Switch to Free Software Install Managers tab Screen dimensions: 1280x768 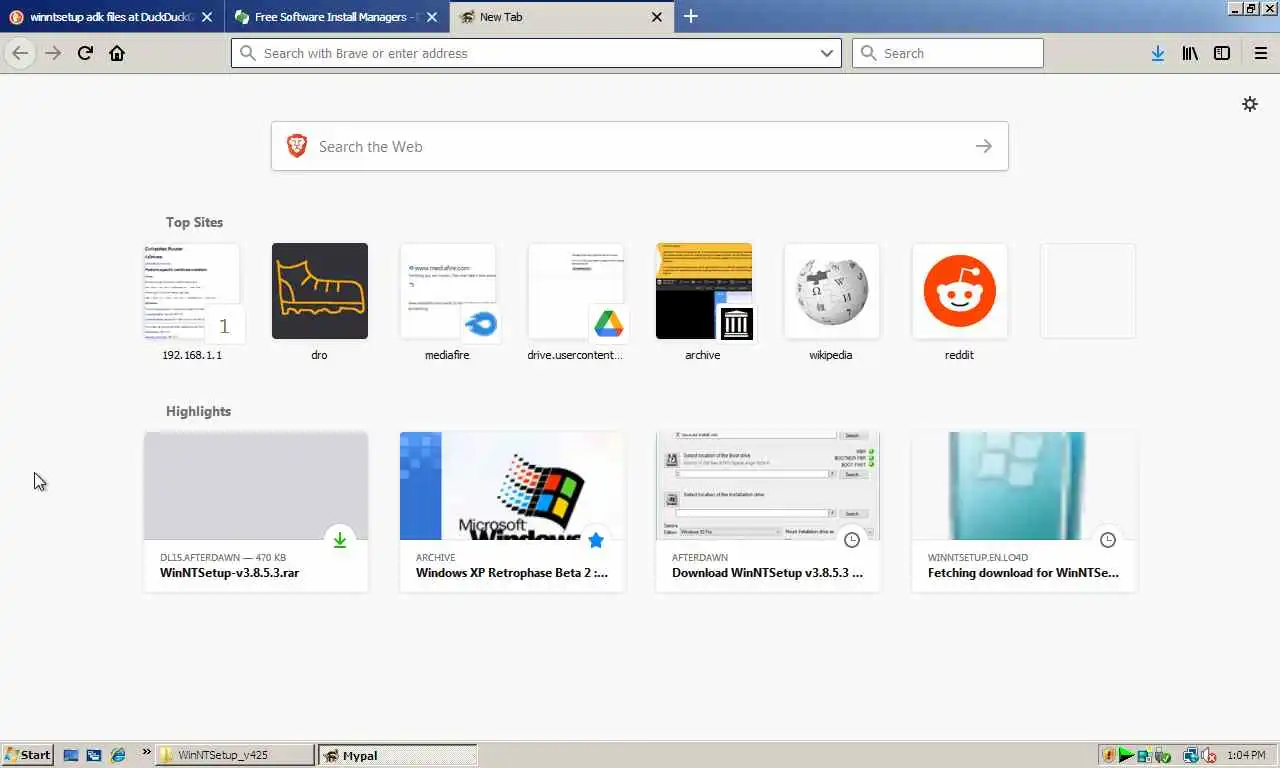336,17
